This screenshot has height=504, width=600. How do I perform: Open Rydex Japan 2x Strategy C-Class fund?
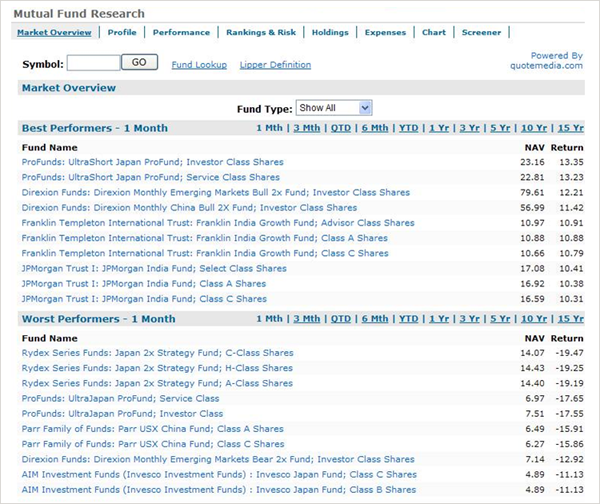click(x=157, y=352)
